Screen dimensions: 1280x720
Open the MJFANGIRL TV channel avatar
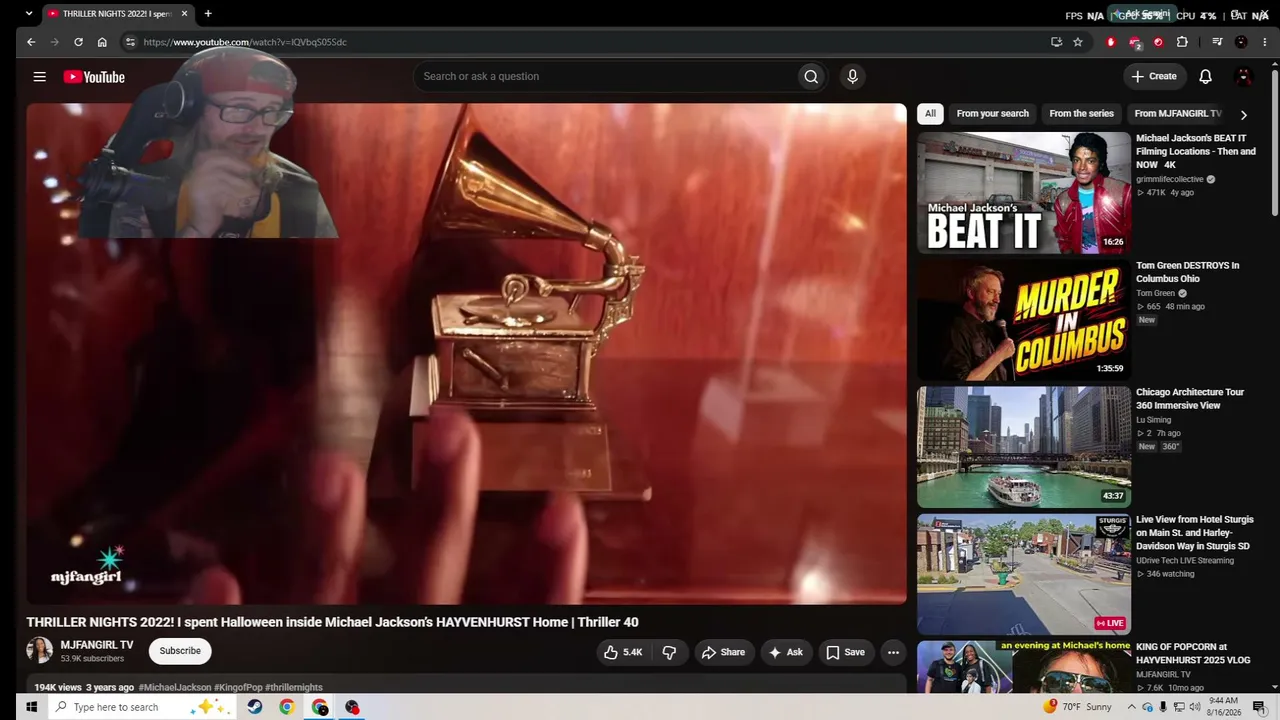[39, 650]
